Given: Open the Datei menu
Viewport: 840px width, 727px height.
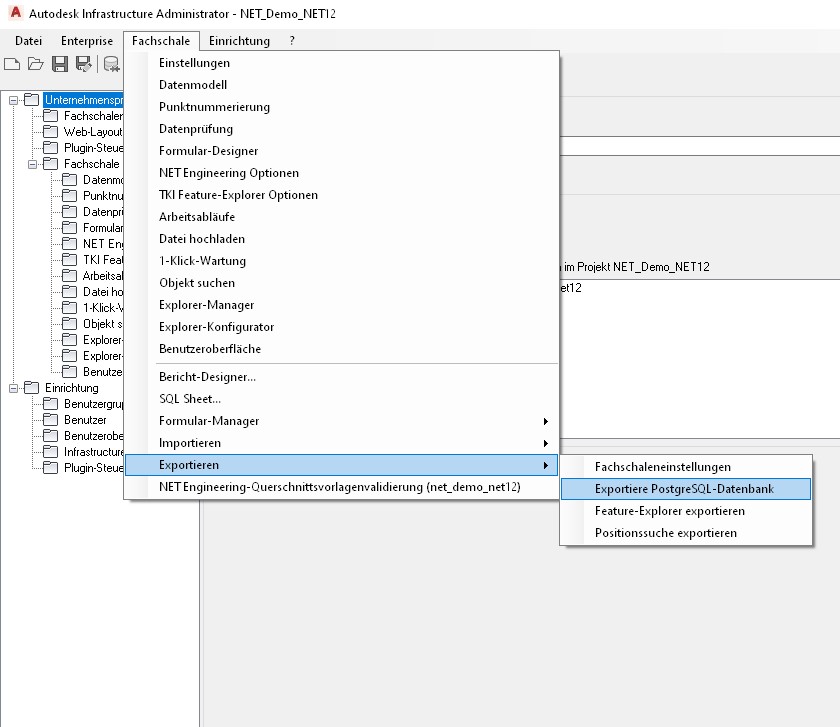Looking at the screenshot, I should pos(28,41).
